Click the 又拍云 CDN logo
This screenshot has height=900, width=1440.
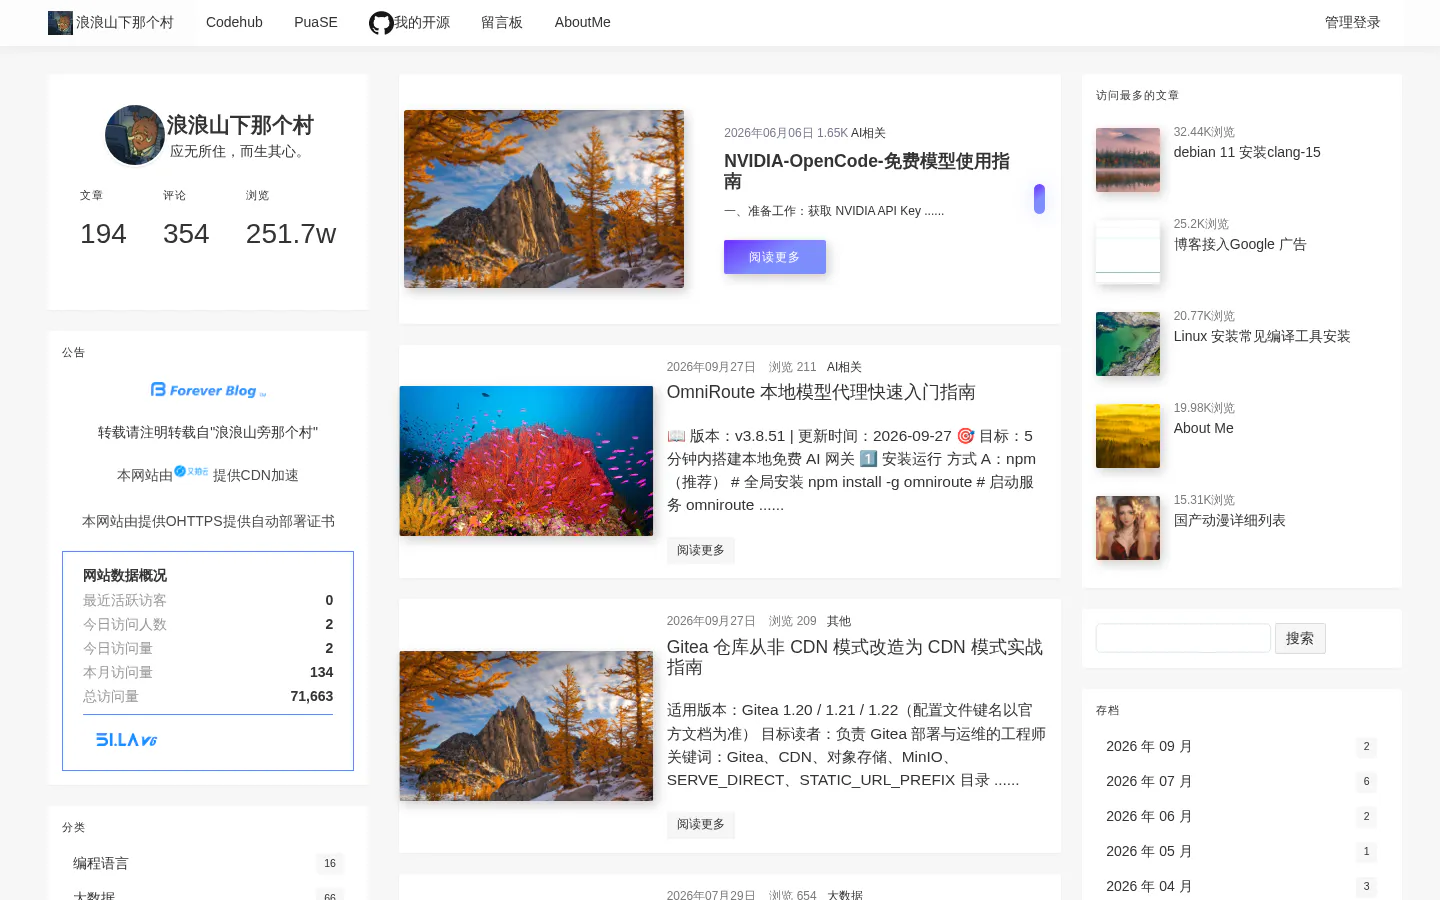pos(191,471)
